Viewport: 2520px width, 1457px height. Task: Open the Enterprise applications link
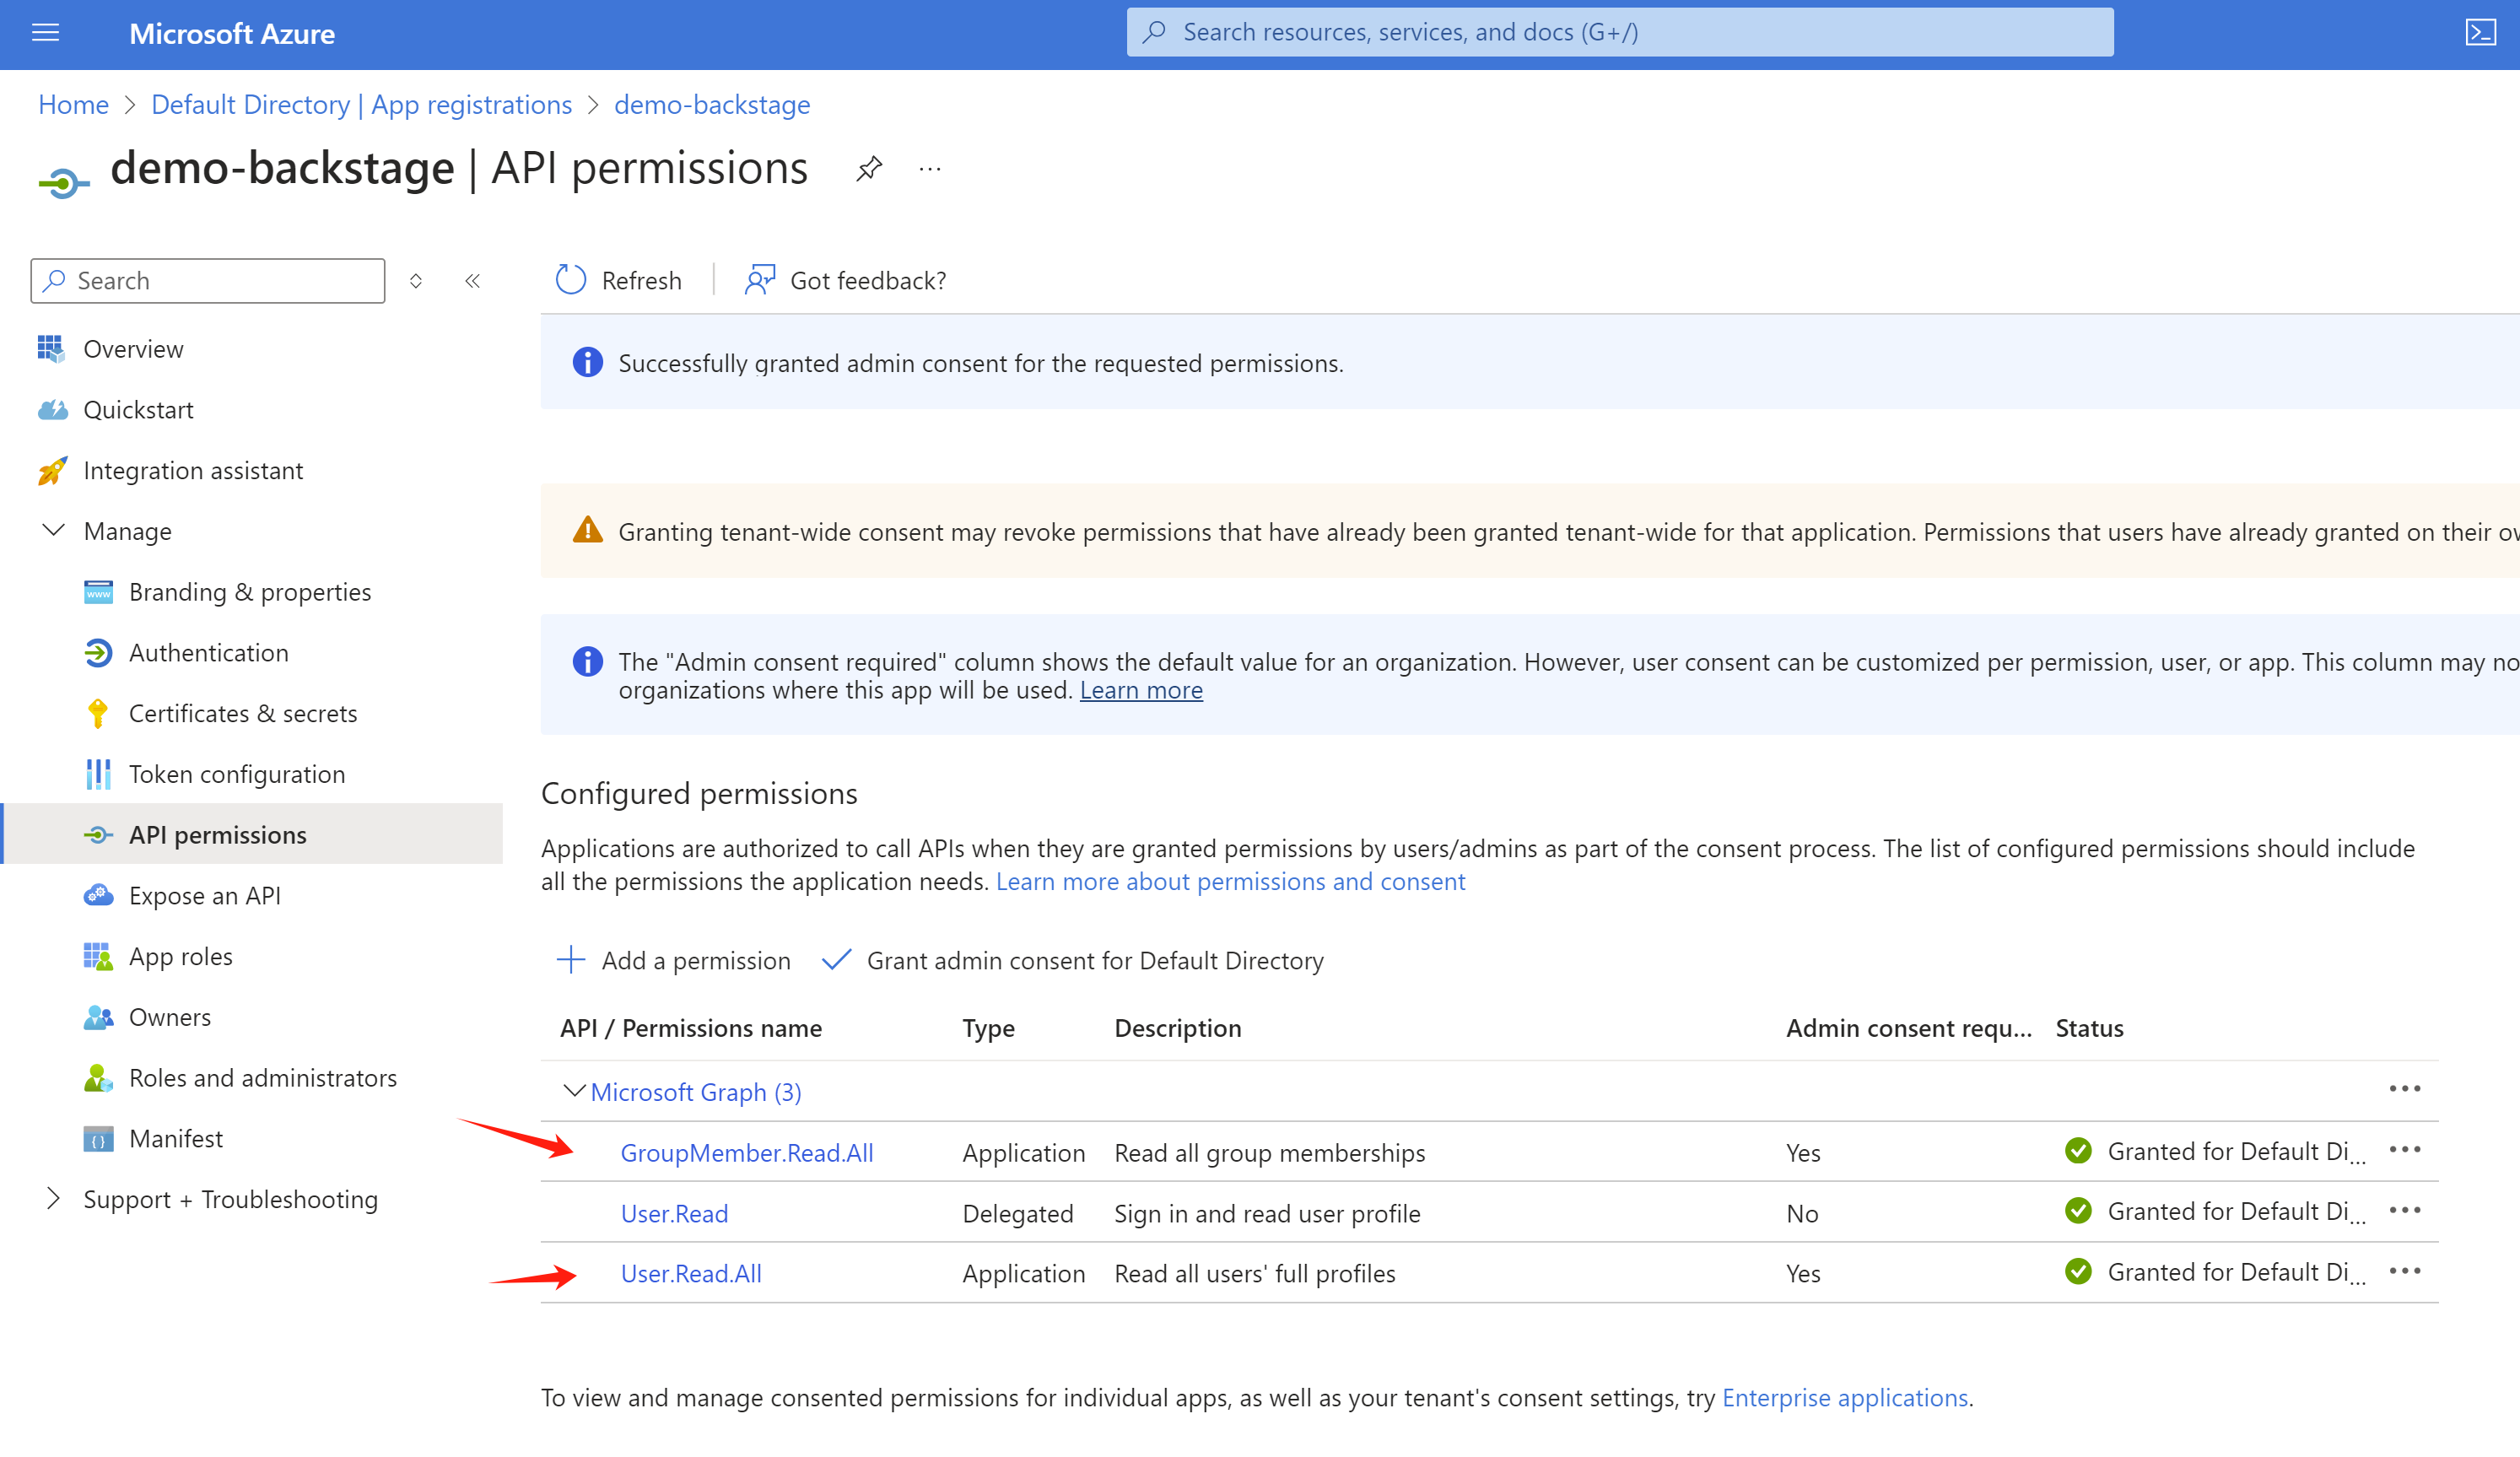click(x=1844, y=1397)
